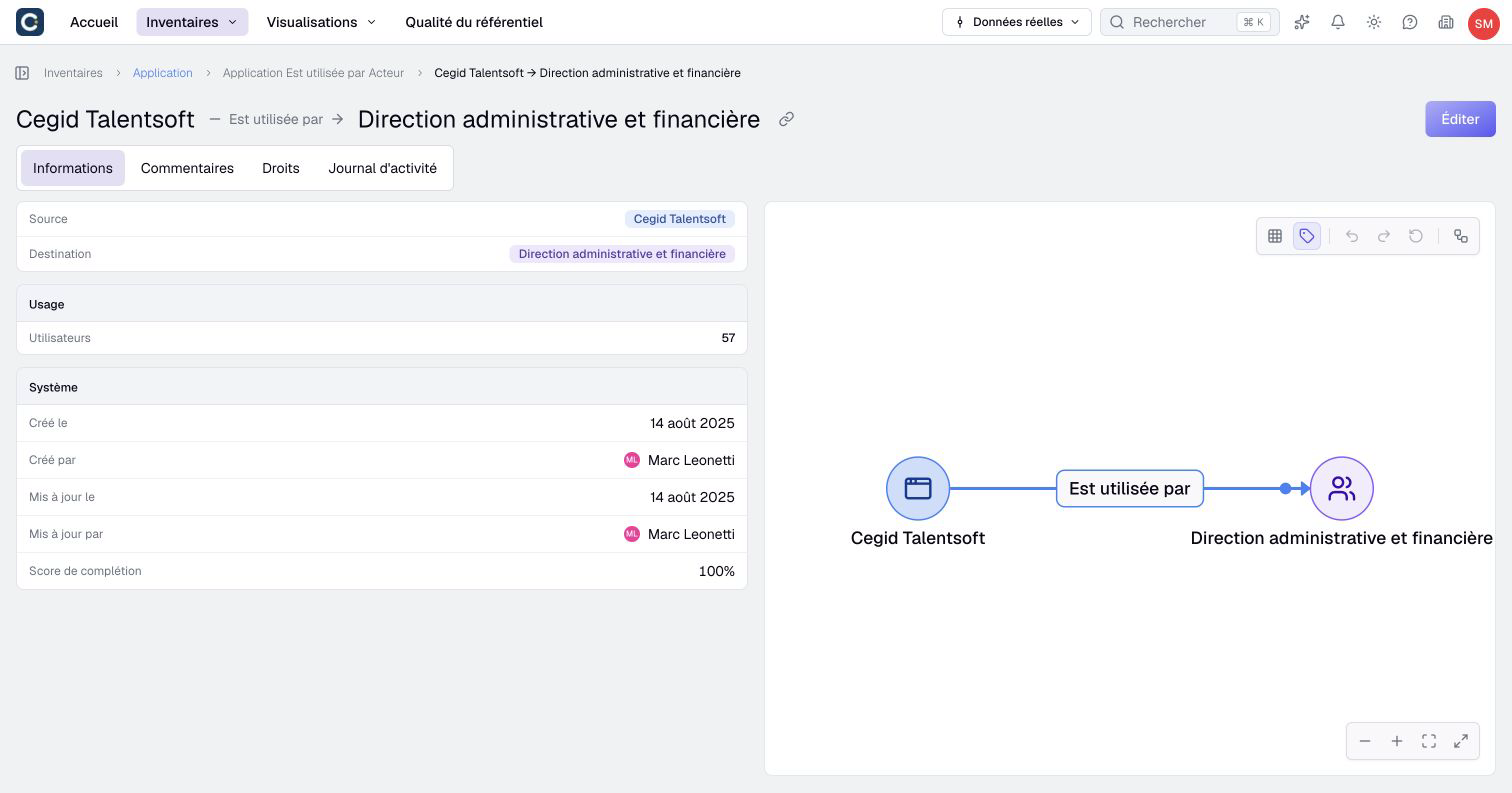The width and height of the screenshot is (1512, 793).
Task: Select the Cegid Talentsoft application node
Action: tap(918, 488)
